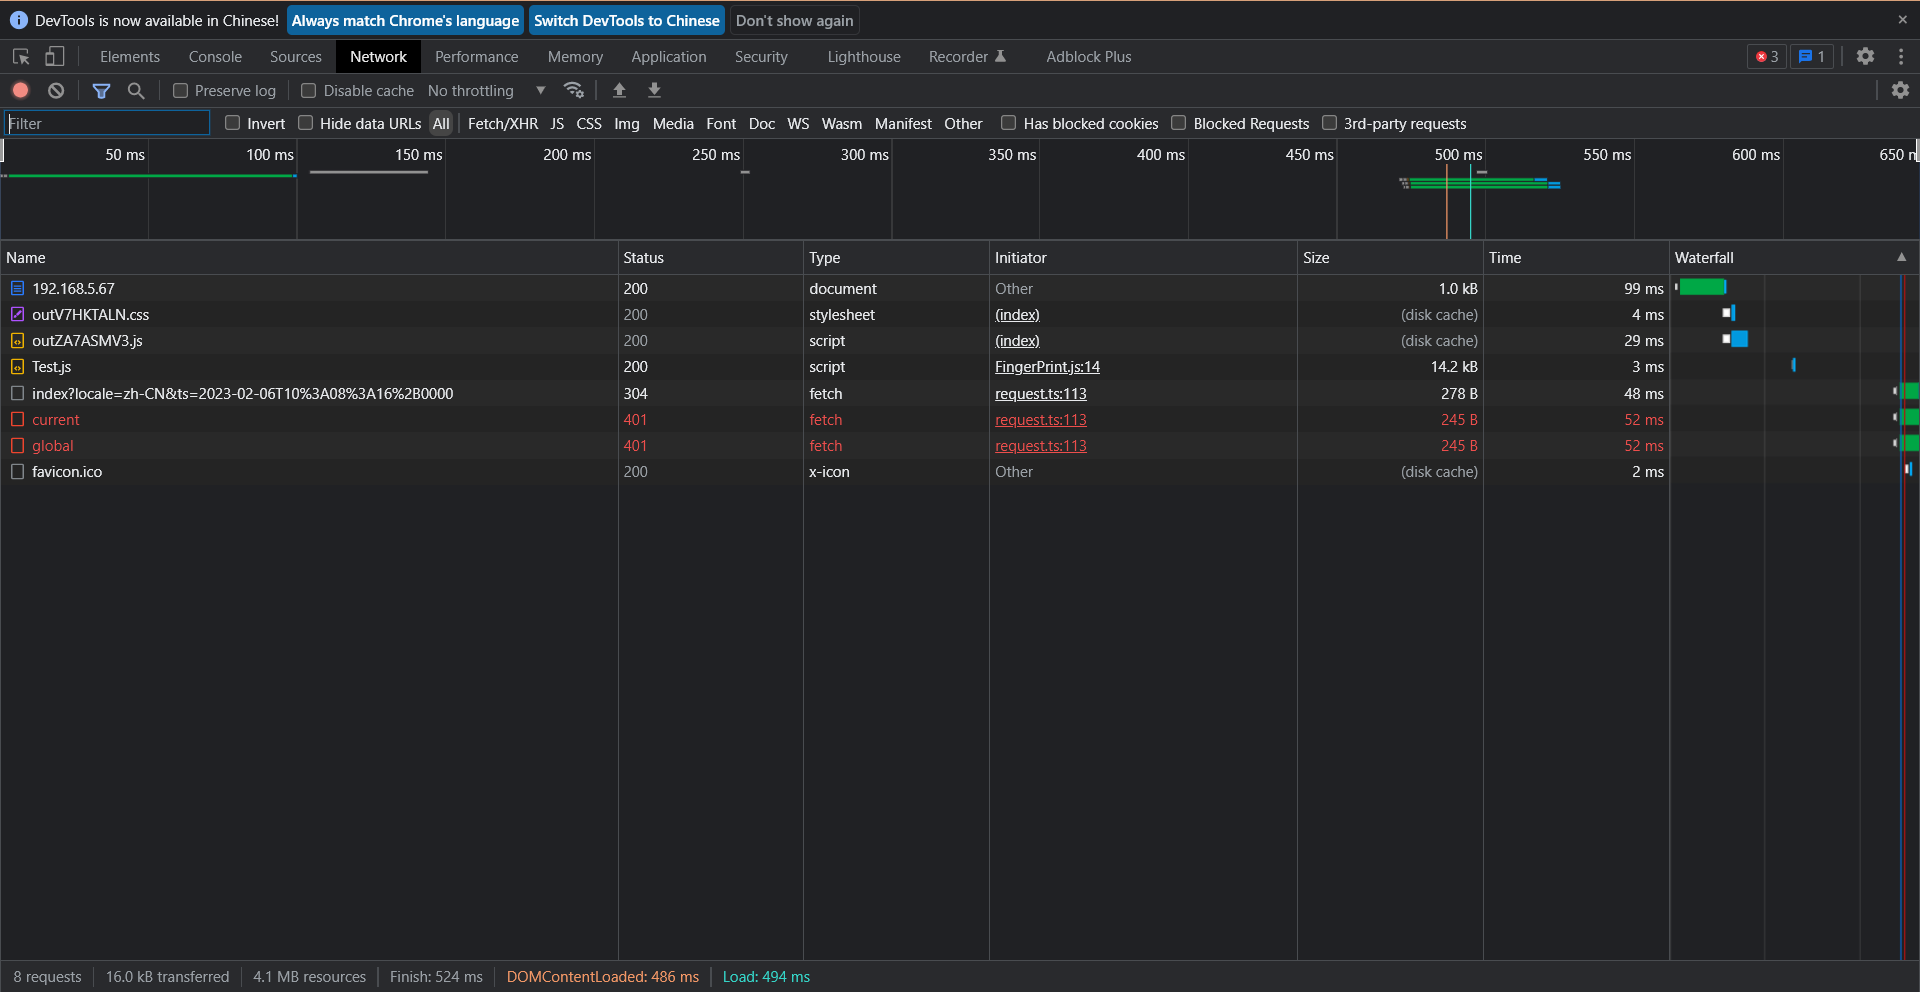The image size is (1920, 992).
Task: Enable the Preserve log checkbox
Action: point(180,90)
